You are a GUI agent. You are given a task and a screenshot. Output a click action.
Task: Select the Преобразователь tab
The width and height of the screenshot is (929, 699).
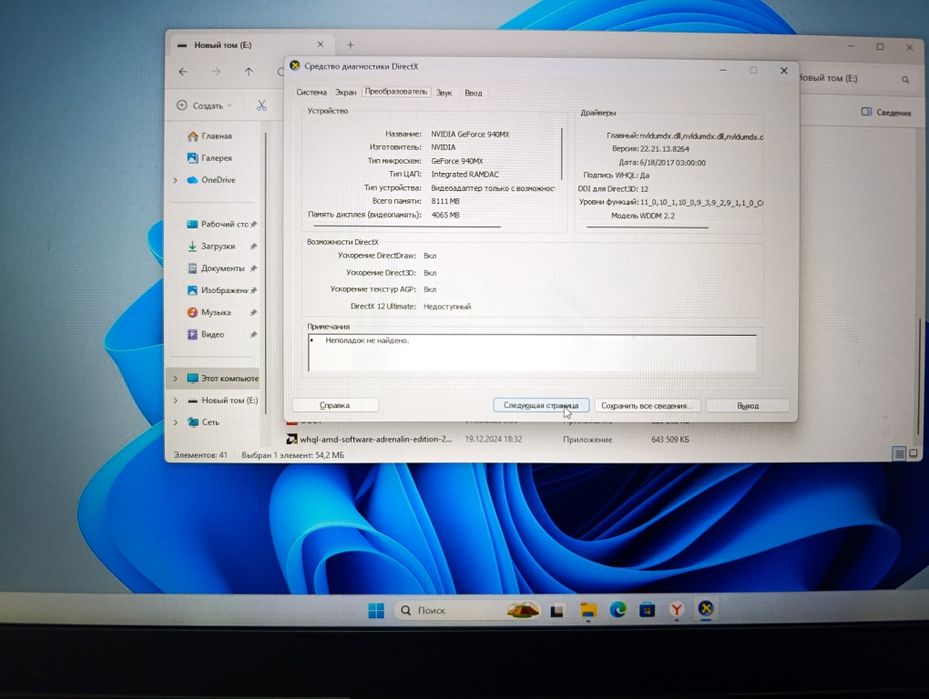click(x=396, y=92)
